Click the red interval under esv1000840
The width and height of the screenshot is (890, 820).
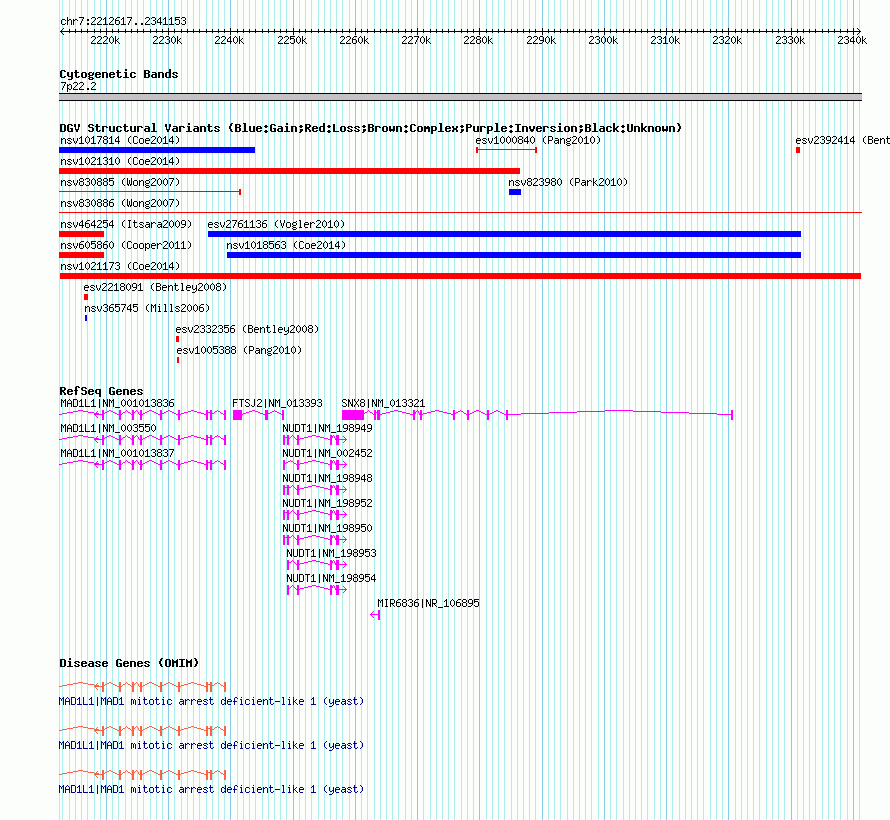pos(506,150)
